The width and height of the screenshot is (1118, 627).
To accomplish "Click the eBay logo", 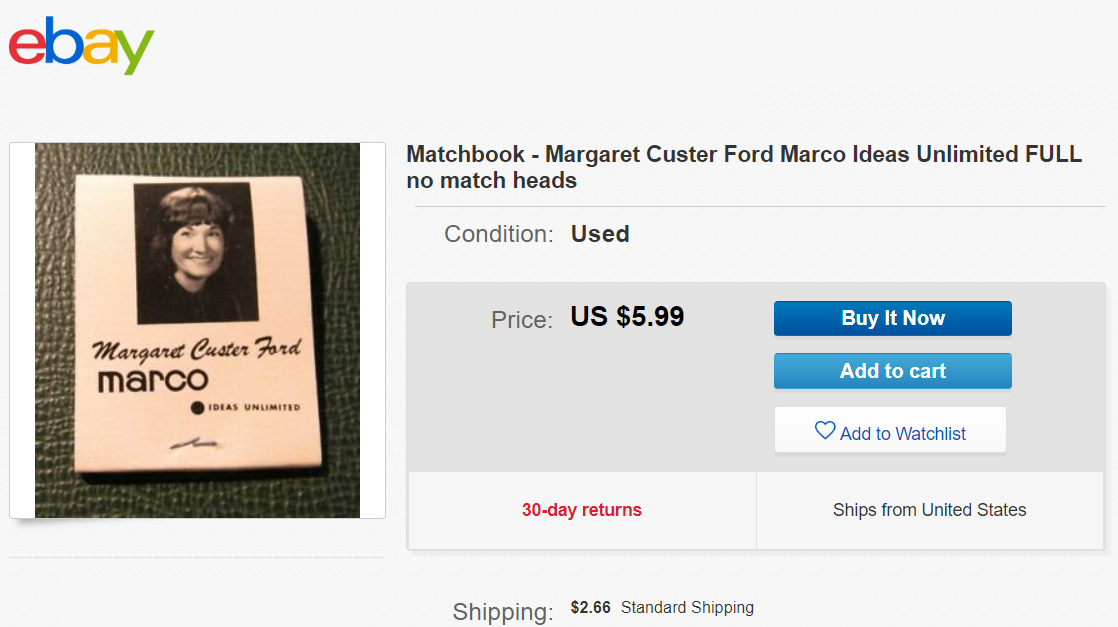I will click(x=82, y=45).
